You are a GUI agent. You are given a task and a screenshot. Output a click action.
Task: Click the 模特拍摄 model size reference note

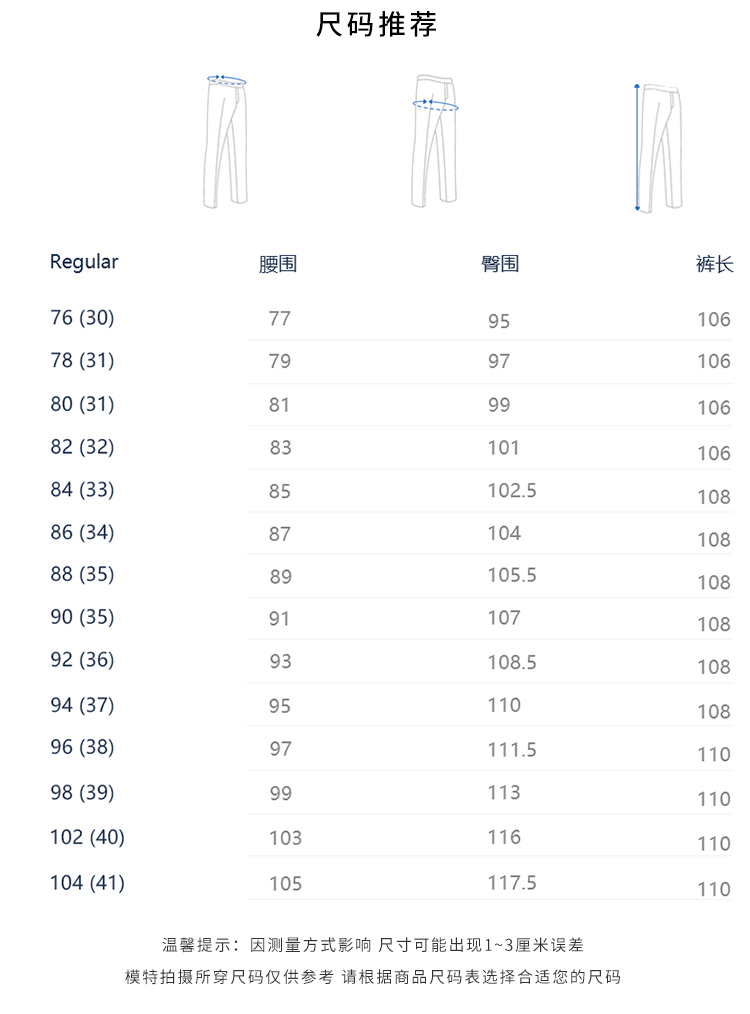click(x=373, y=977)
